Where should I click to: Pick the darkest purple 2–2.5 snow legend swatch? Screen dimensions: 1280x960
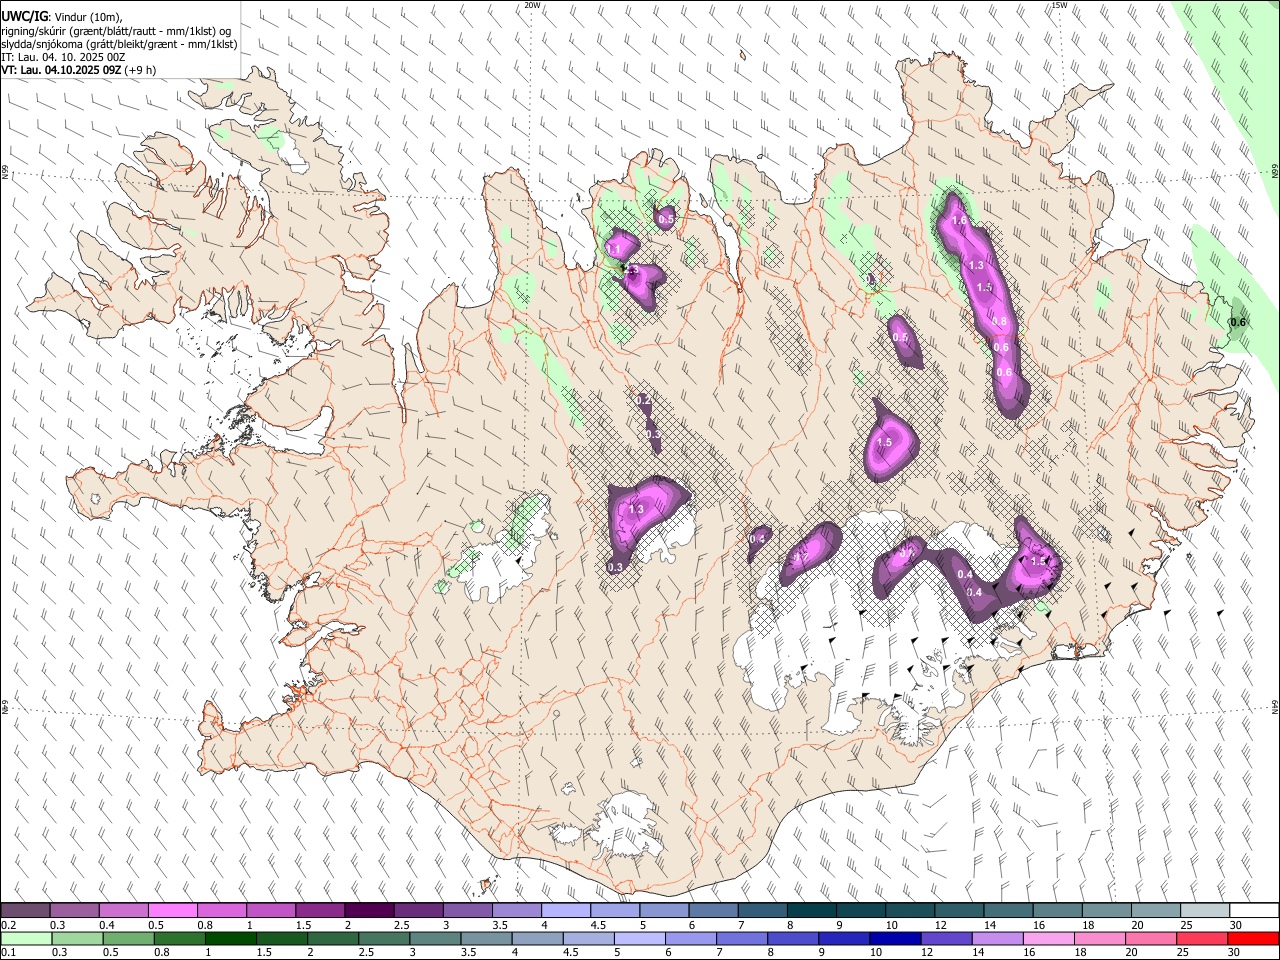369,911
